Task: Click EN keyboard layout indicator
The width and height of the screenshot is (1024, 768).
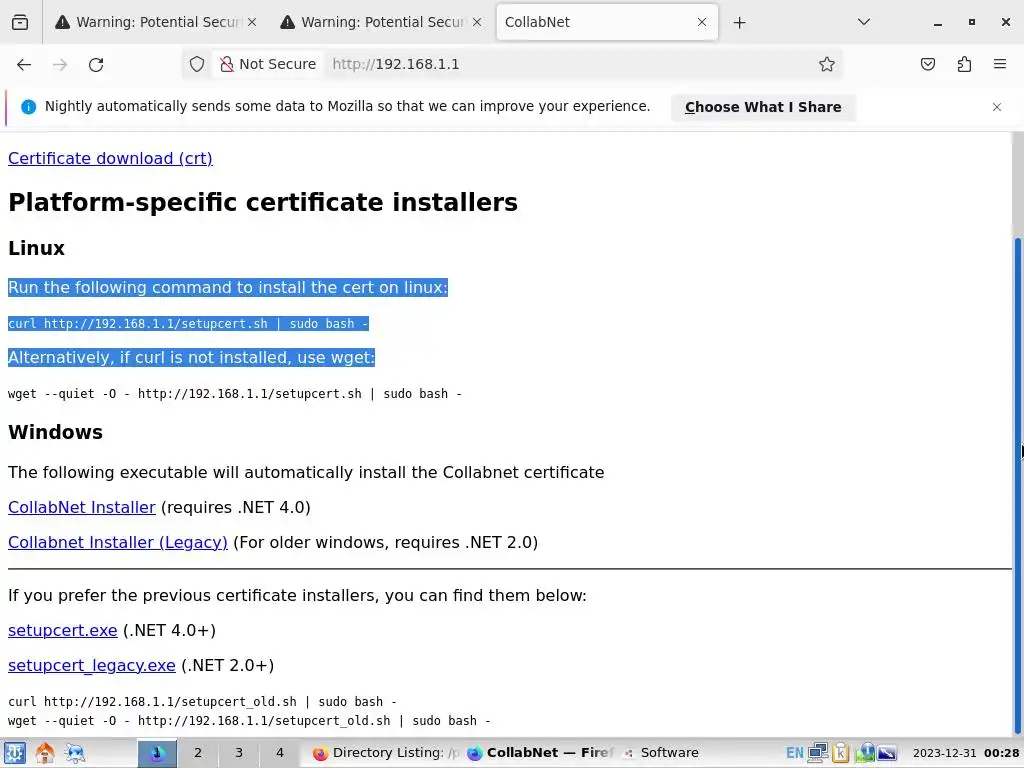Action: [x=794, y=753]
